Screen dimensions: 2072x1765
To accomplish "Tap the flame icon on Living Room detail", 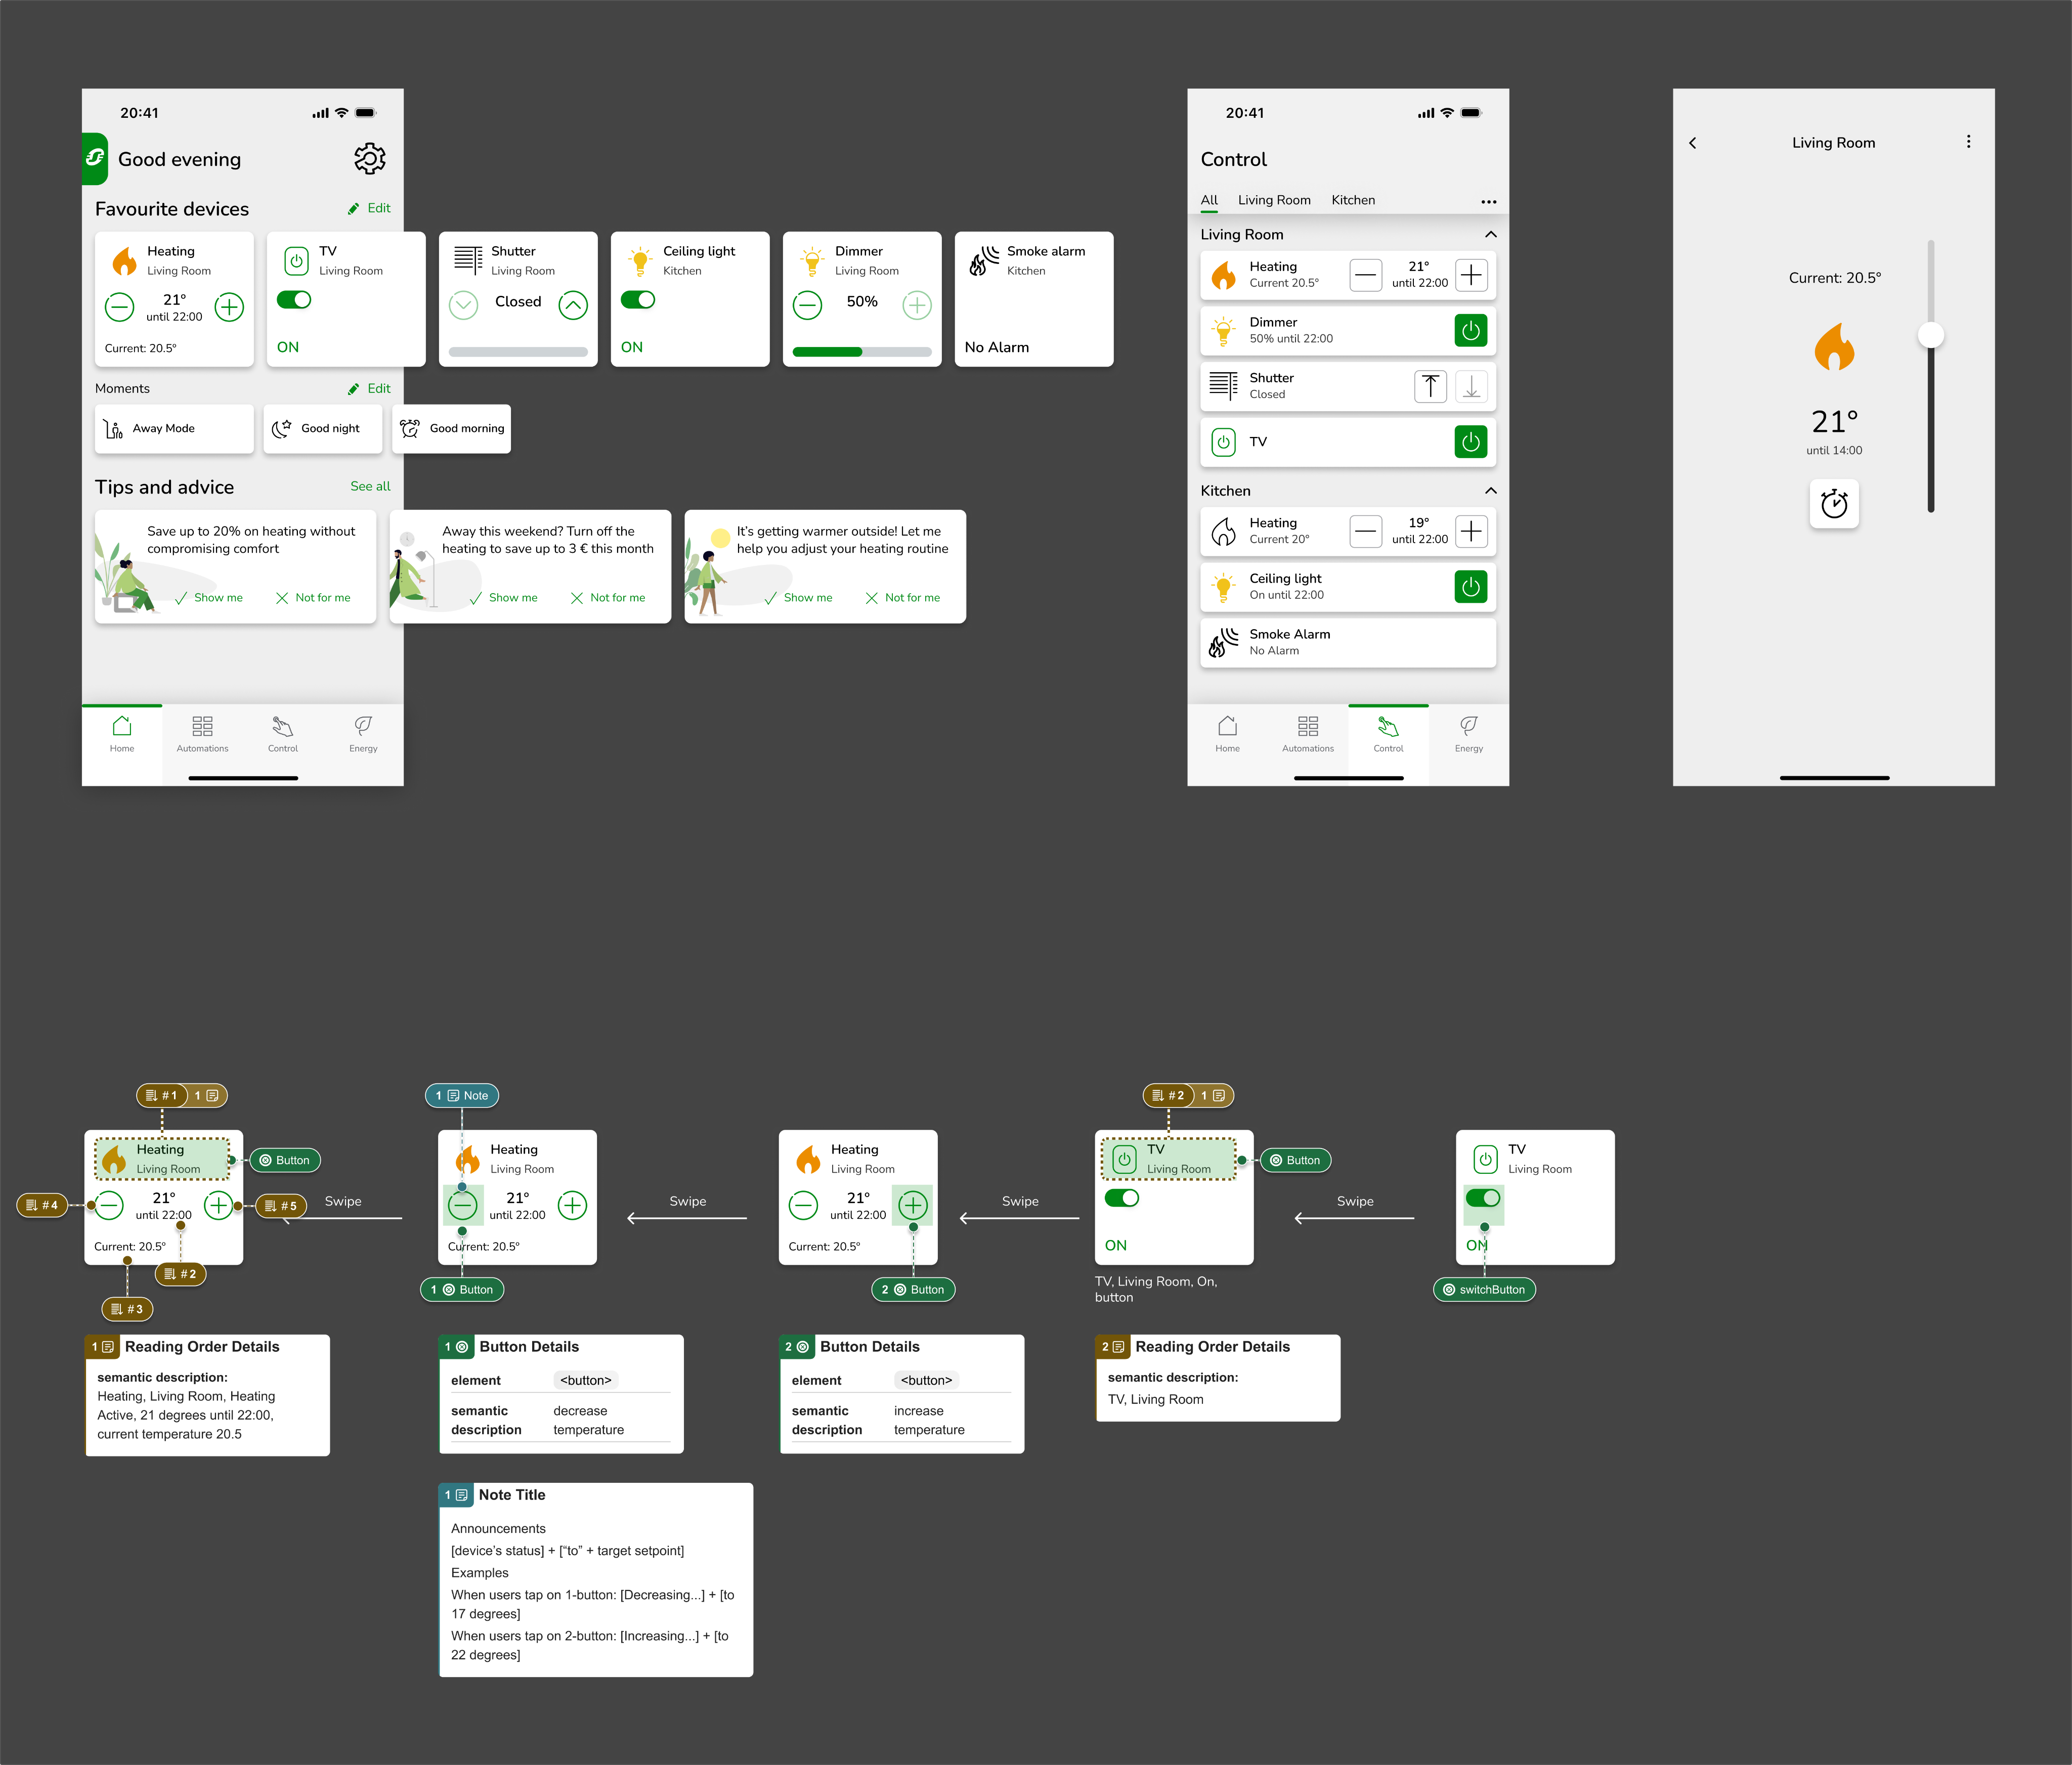I will click(1834, 347).
